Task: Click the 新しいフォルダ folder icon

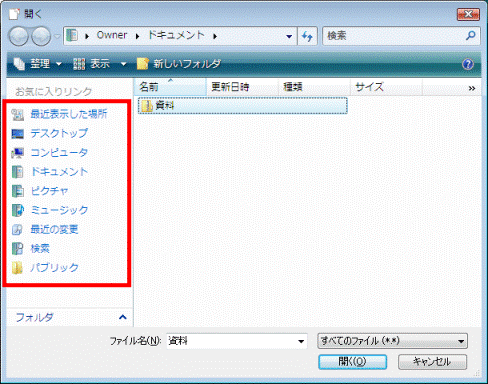Action: [x=142, y=63]
